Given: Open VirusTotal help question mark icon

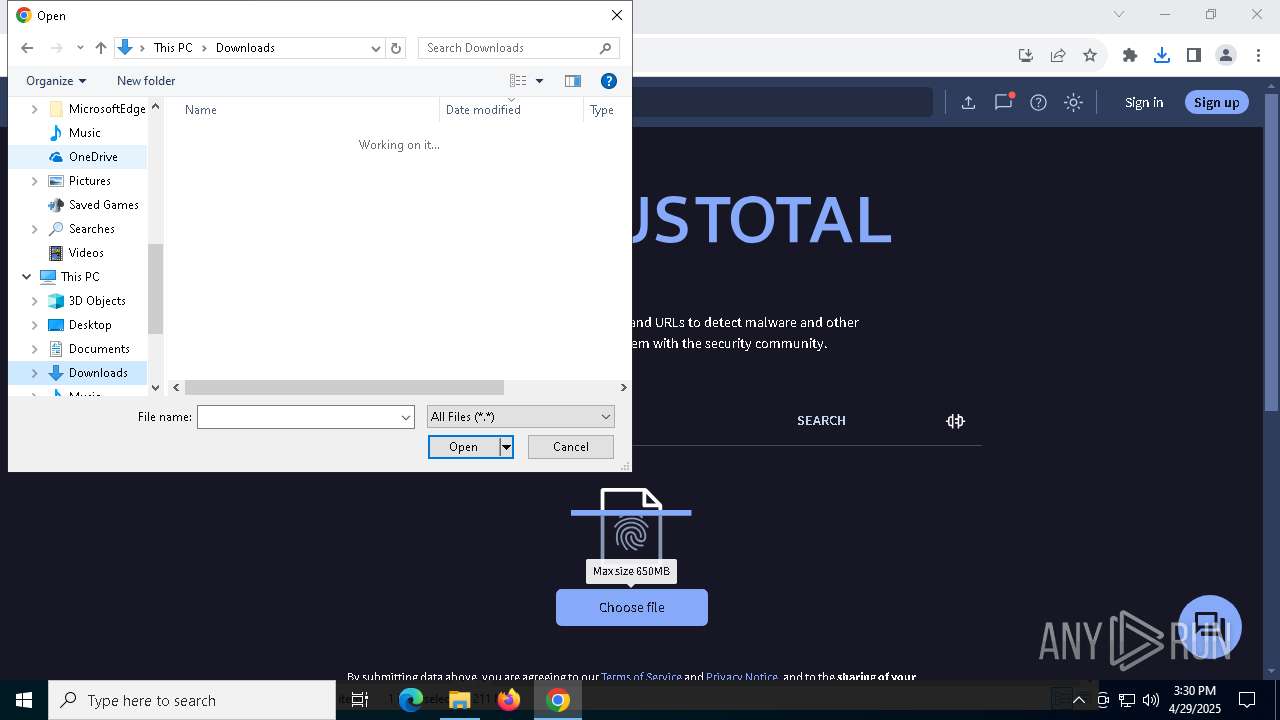Looking at the screenshot, I should 1038,102.
